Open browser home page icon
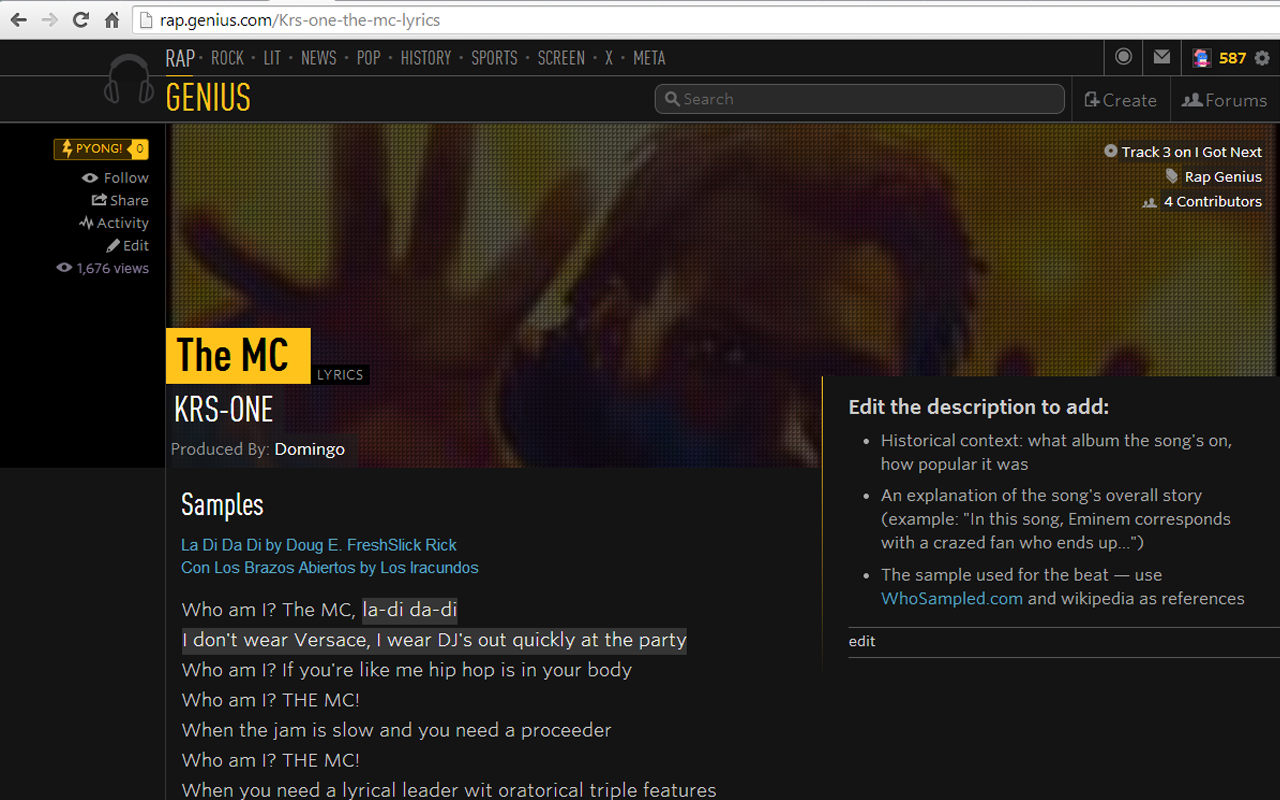Screen dimensions: 1280x800 [112, 20]
